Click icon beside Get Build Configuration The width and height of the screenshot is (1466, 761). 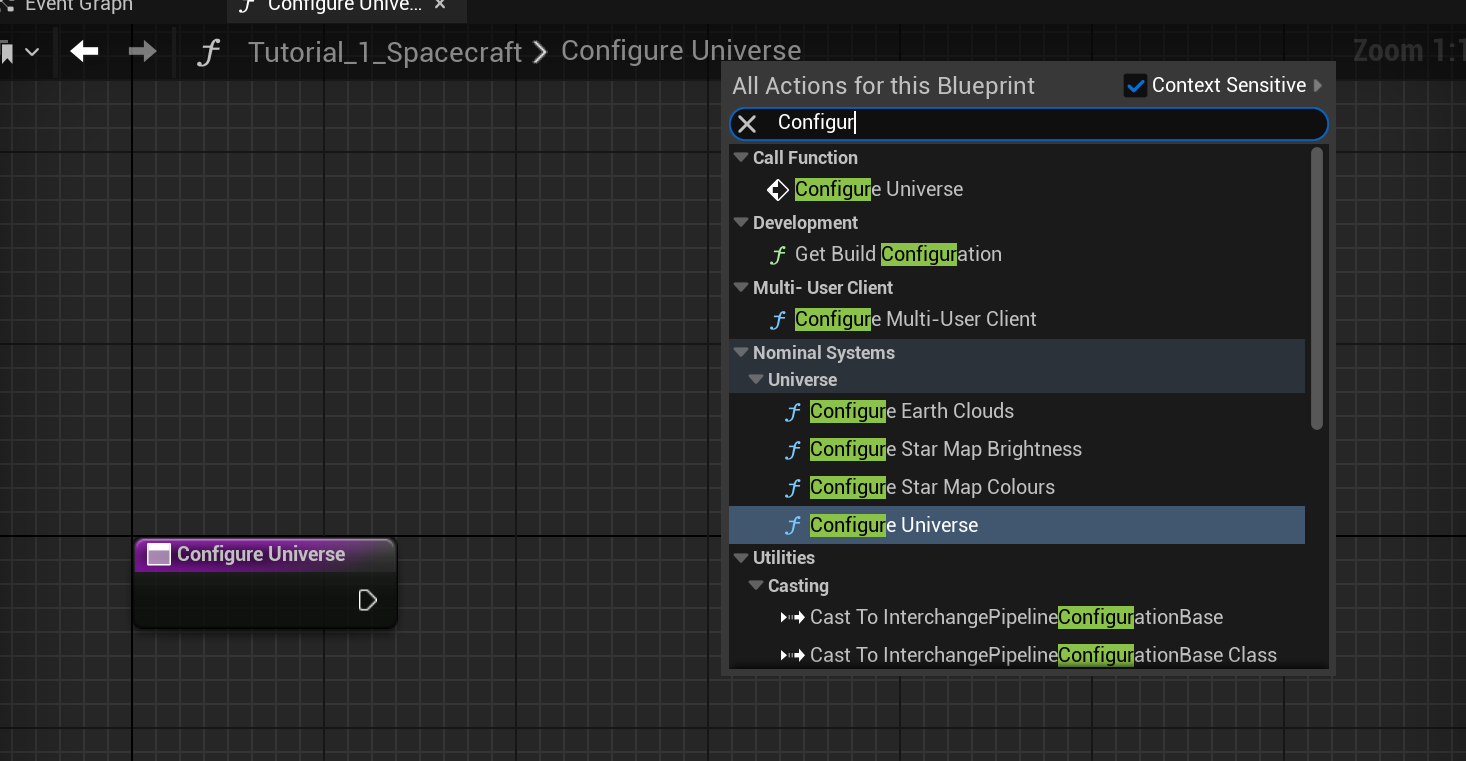point(778,255)
